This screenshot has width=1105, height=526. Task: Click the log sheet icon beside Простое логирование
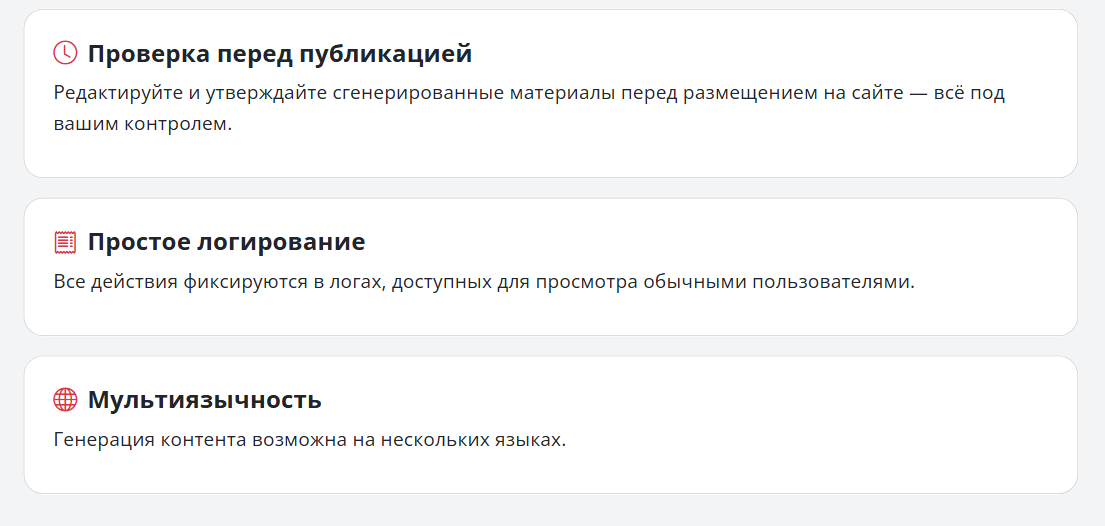coord(65,242)
